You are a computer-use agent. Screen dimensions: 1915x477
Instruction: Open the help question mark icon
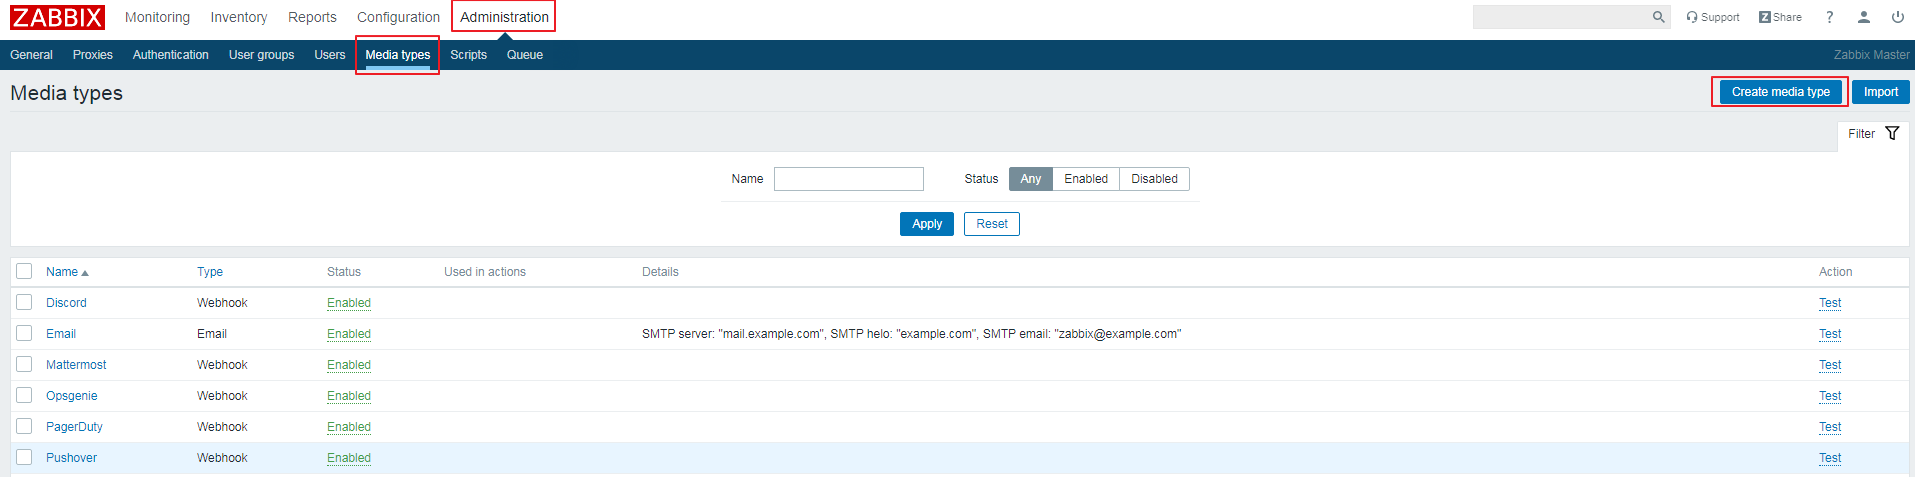click(1829, 17)
